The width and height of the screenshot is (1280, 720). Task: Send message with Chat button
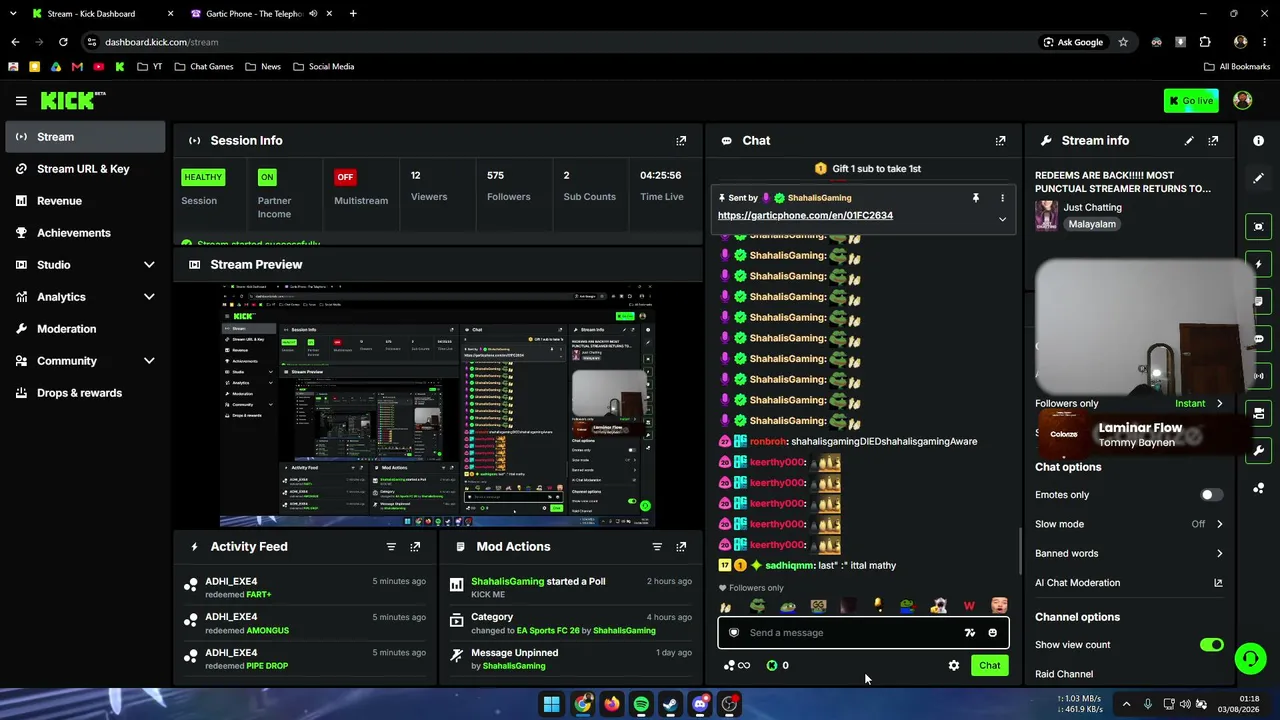click(989, 666)
